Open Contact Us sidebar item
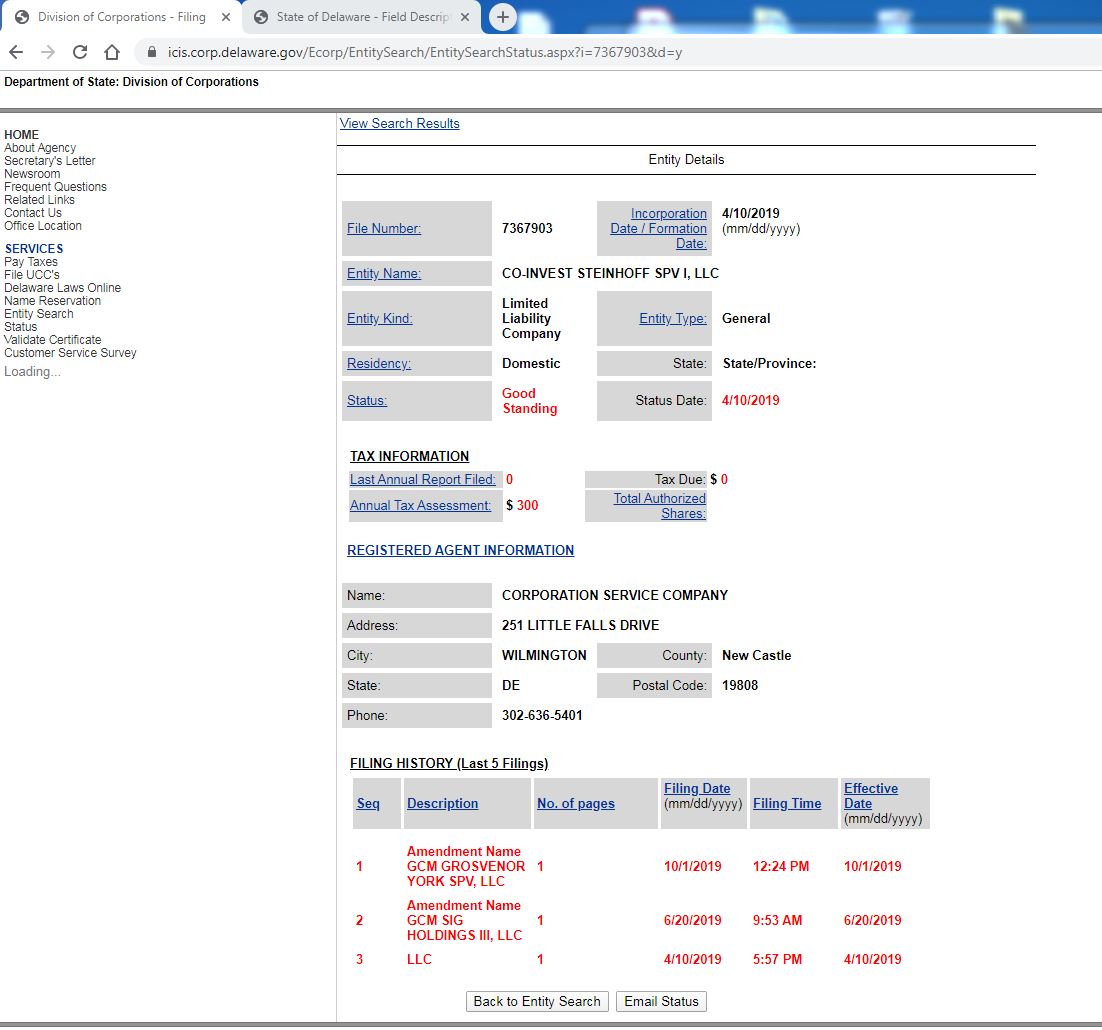Image resolution: width=1102 pixels, height=1030 pixels. (33, 213)
